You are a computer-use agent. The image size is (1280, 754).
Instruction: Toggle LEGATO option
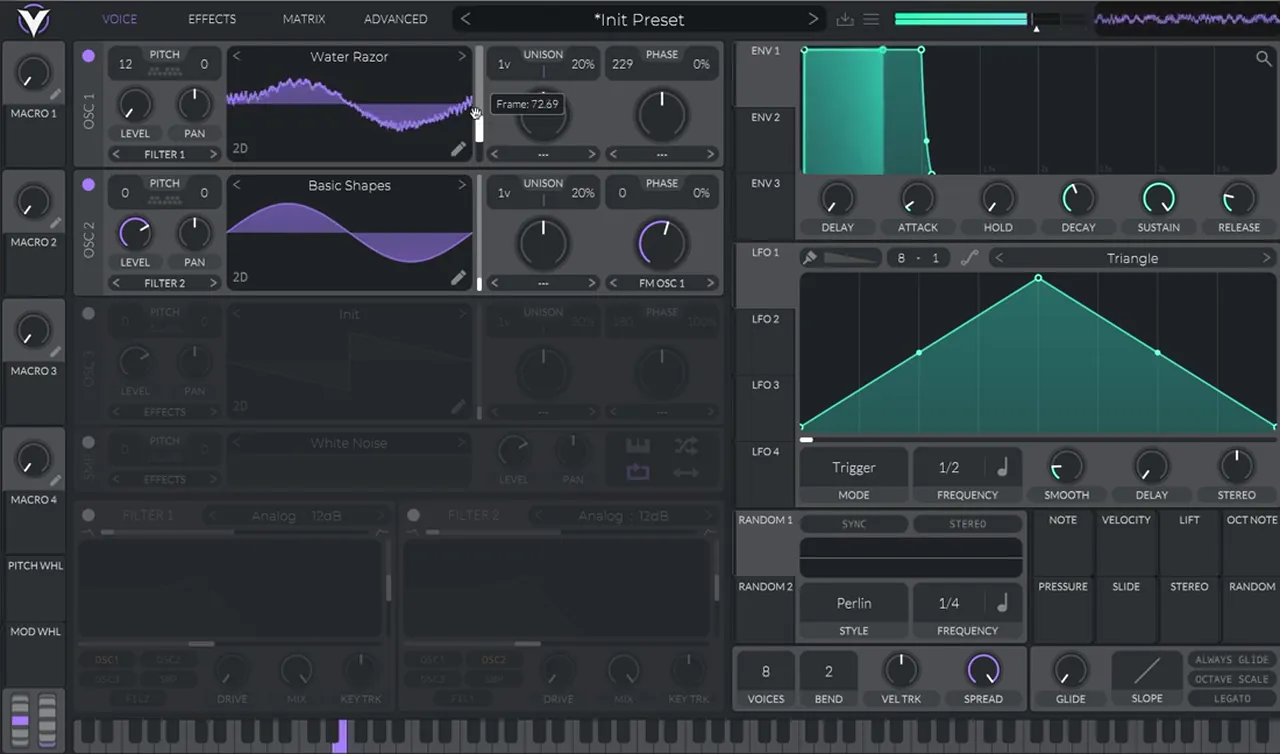1231,698
